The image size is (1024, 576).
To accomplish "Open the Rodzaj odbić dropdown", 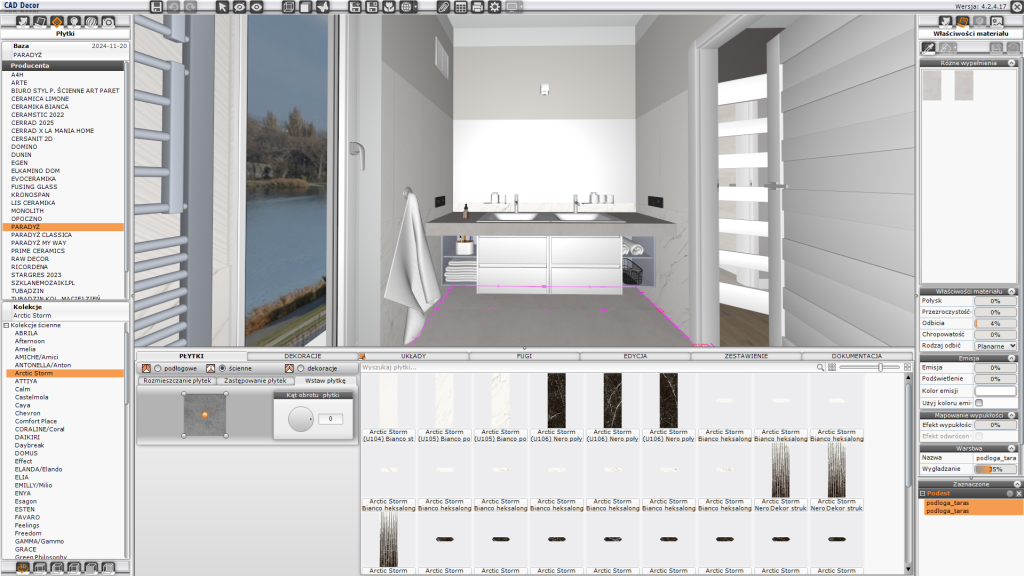I will [x=995, y=345].
